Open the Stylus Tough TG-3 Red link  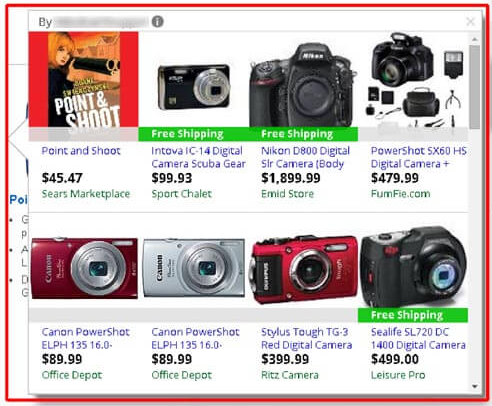[x=306, y=338]
